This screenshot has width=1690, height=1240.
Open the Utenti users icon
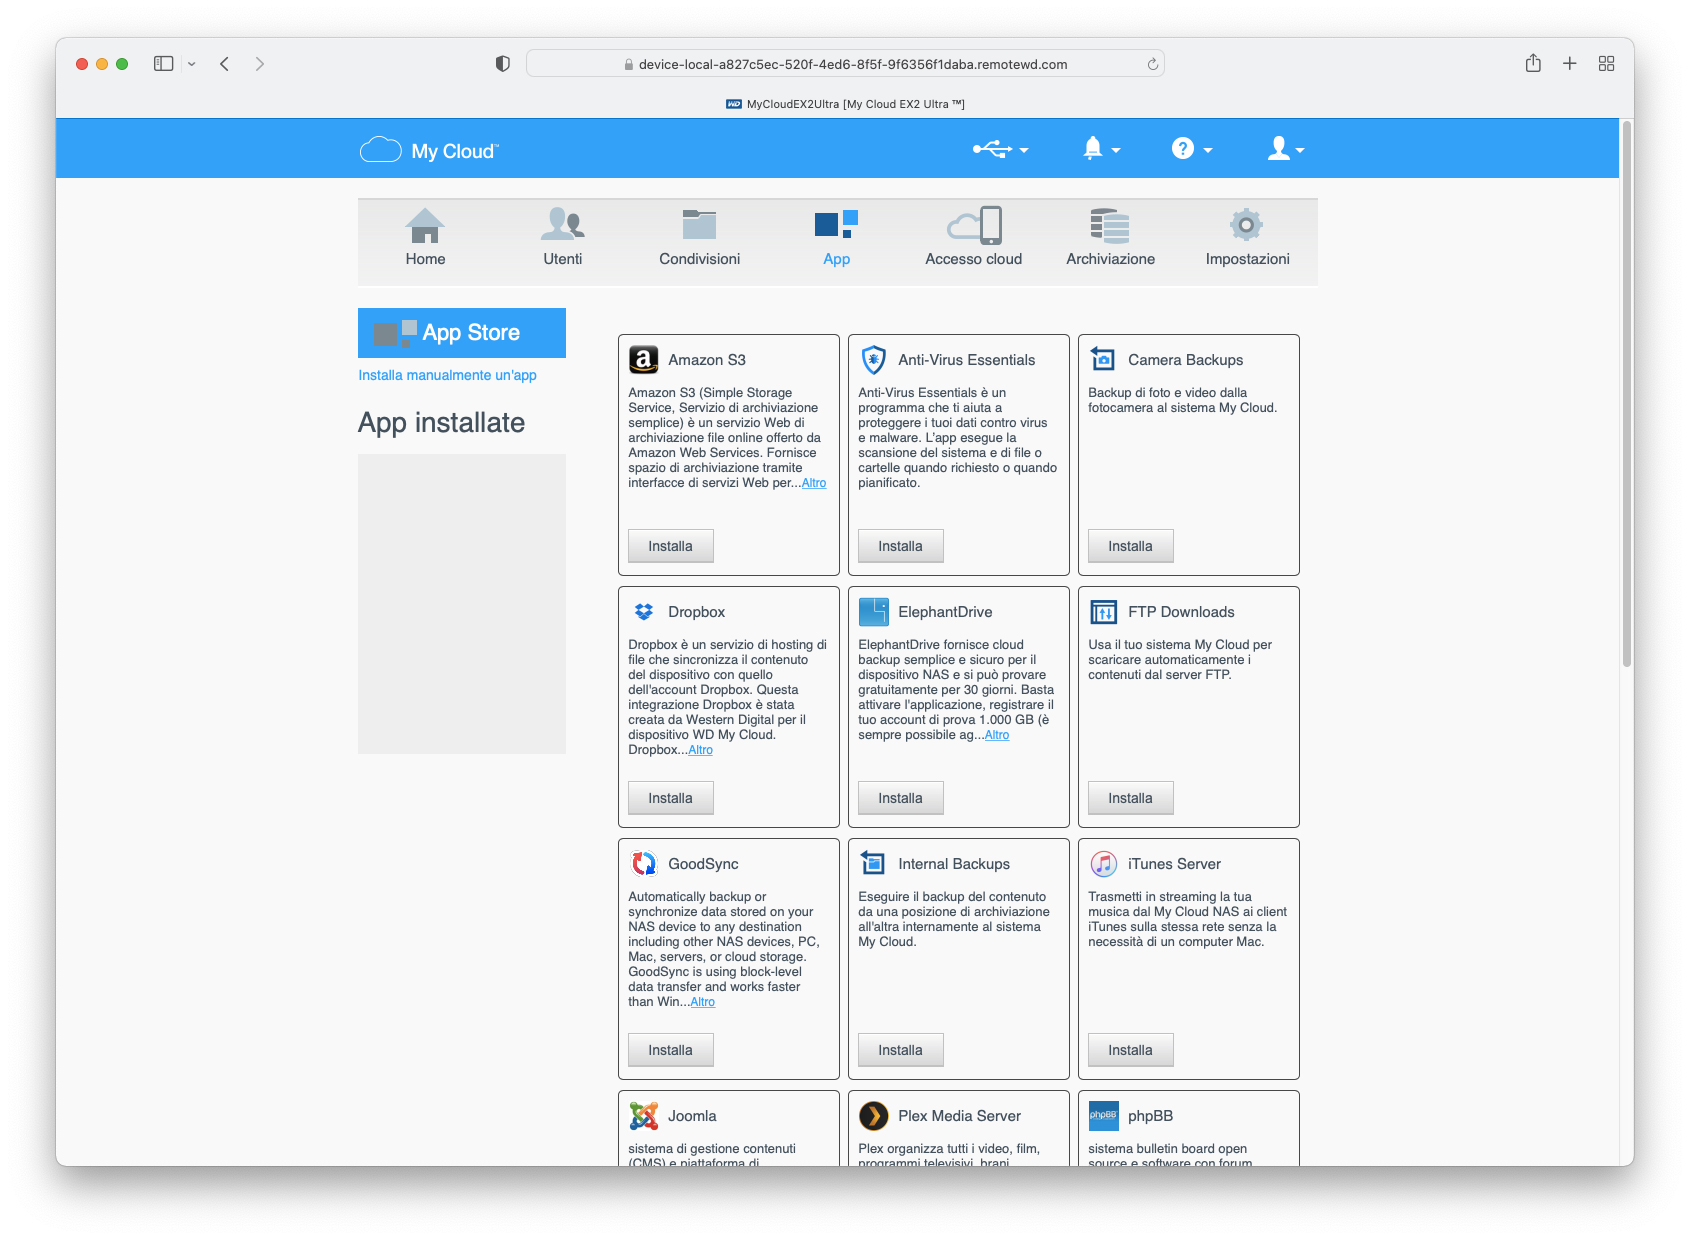pyautogui.click(x=562, y=224)
